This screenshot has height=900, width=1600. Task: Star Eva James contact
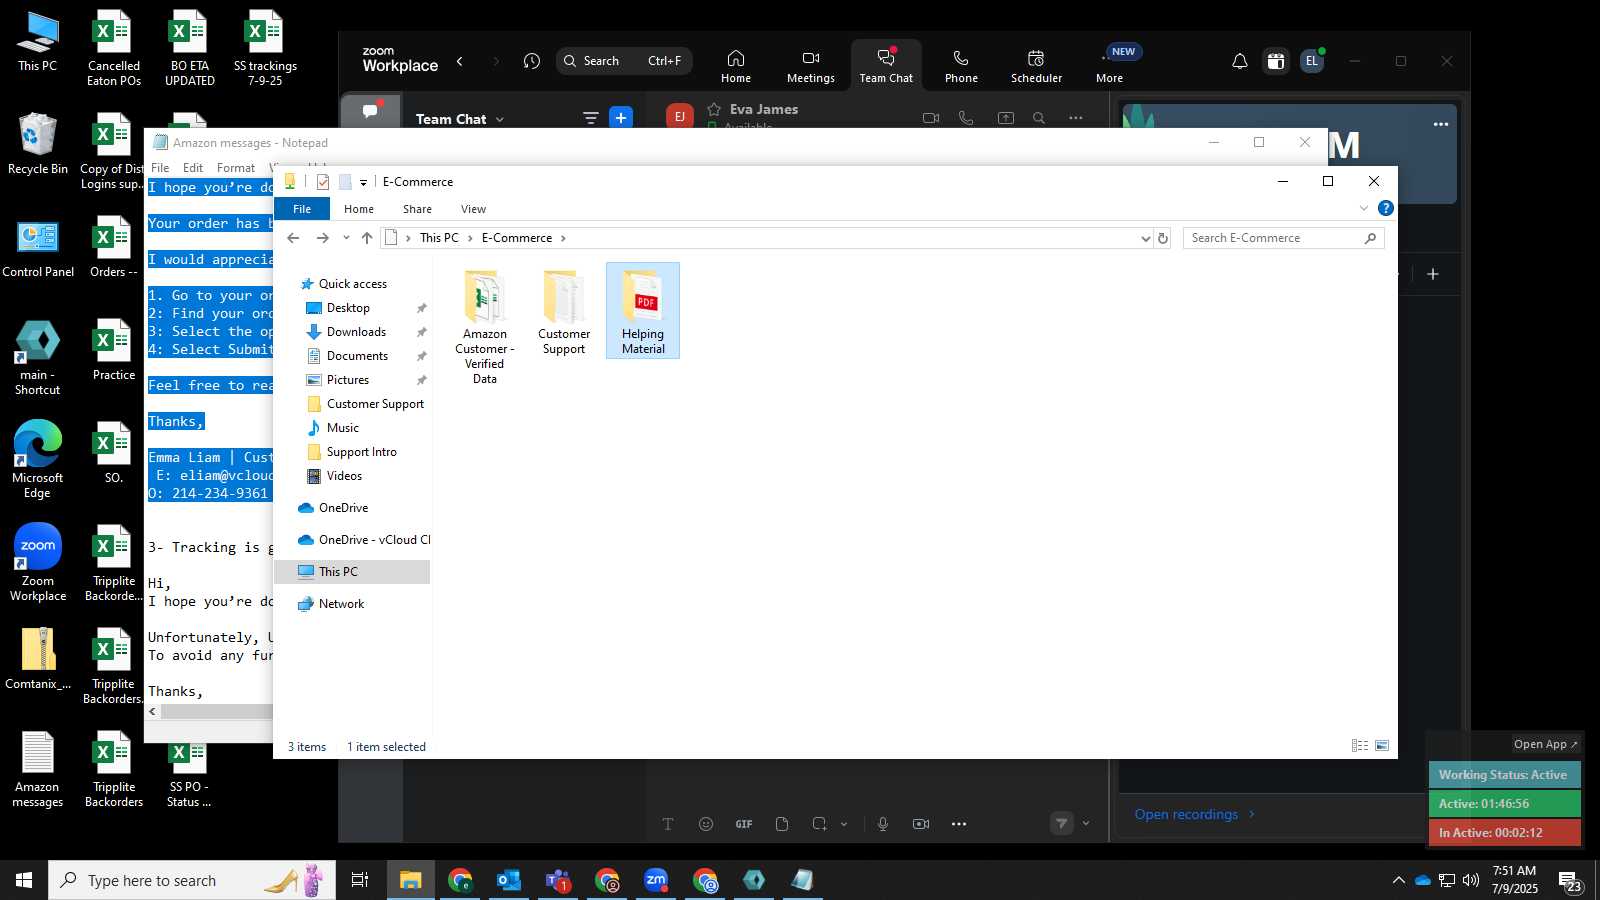point(714,109)
